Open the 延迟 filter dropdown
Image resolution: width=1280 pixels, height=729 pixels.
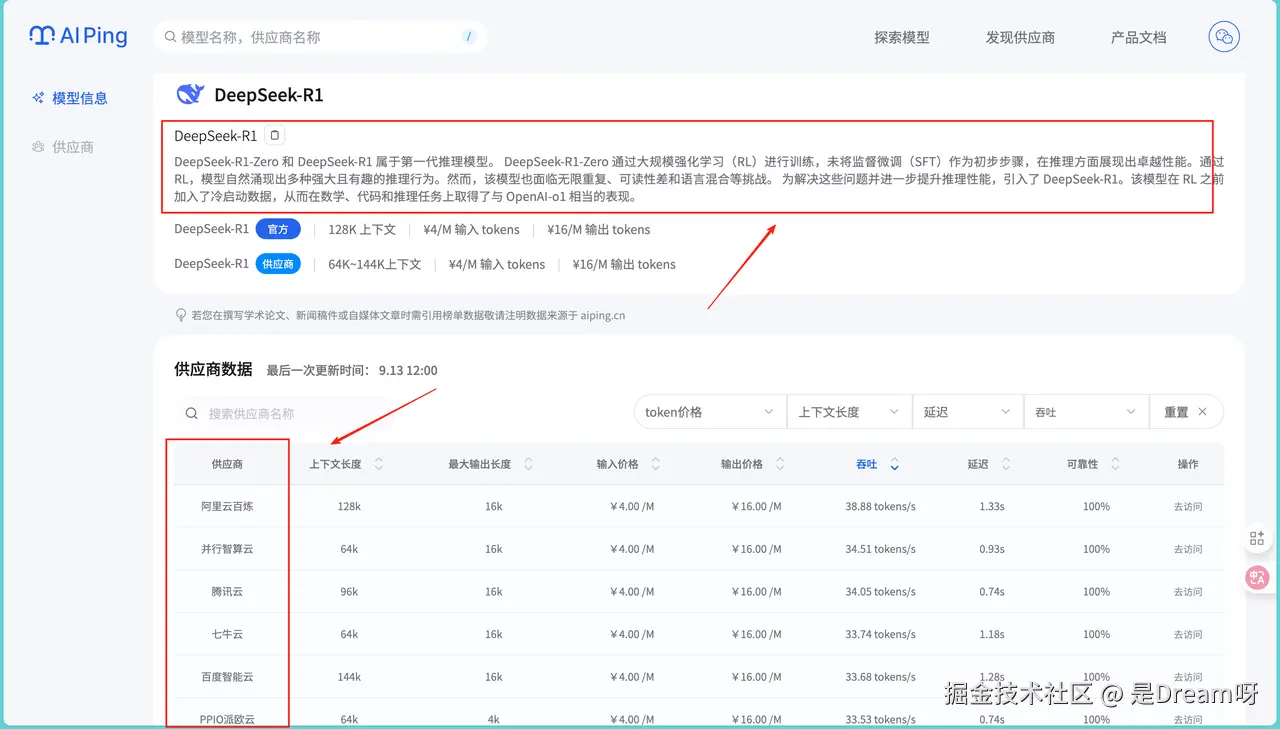click(968, 412)
